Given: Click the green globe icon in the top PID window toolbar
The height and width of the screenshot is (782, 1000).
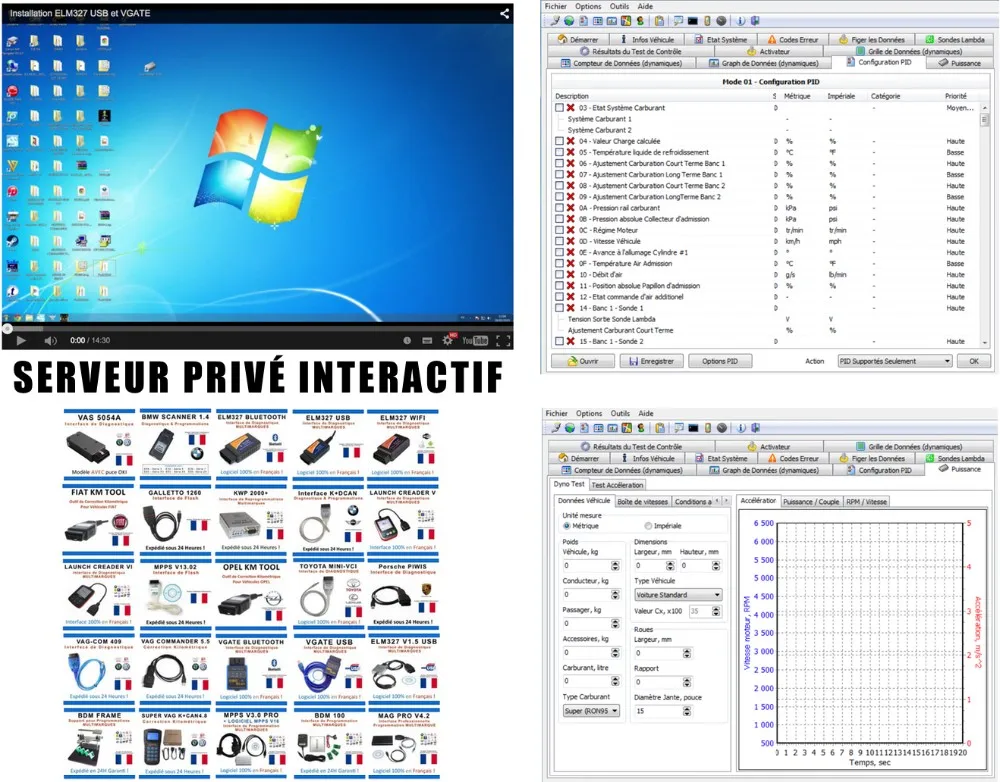Looking at the screenshot, I should [568, 20].
